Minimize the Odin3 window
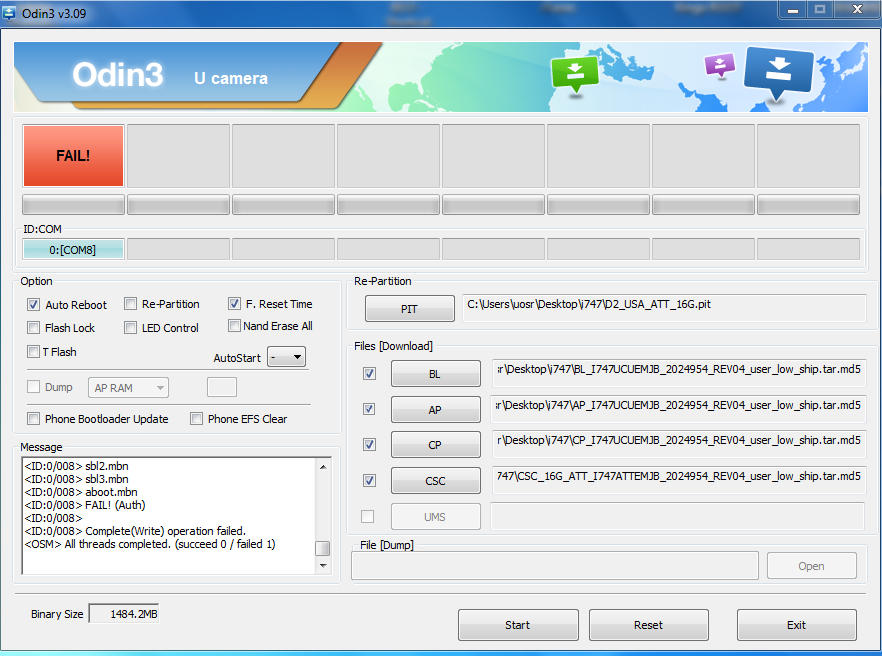Image resolution: width=882 pixels, height=656 pixels. tap(793, 10)
